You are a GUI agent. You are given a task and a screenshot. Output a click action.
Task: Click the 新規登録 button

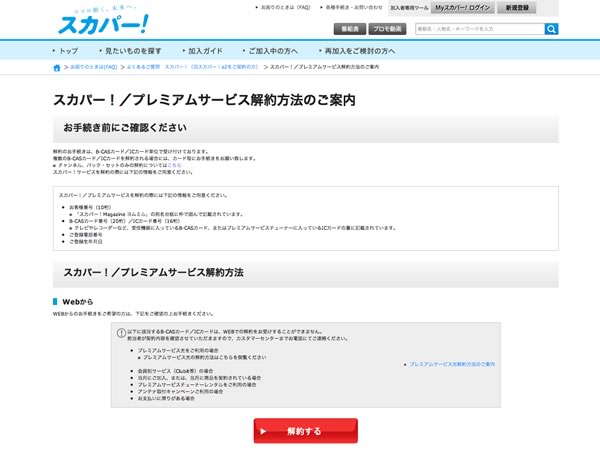click(517, 8)
